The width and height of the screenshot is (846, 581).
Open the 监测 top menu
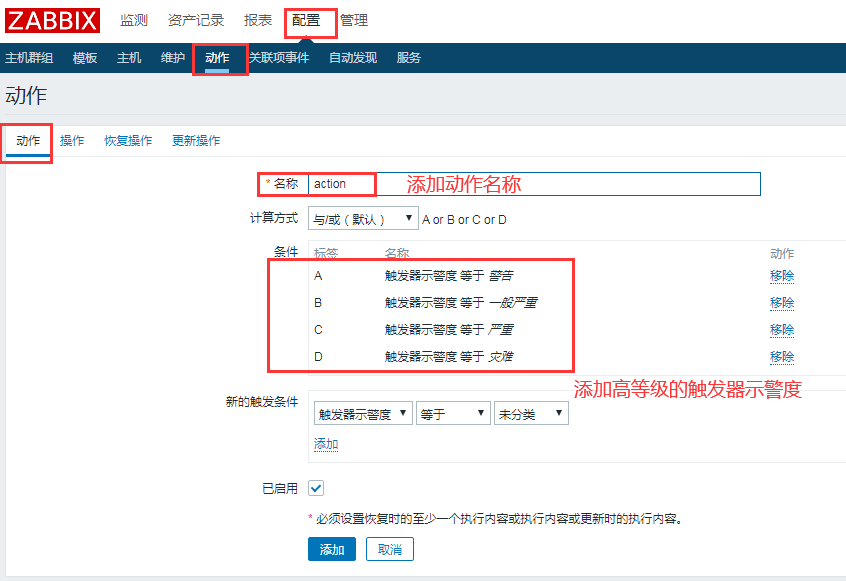coord(134,20)
